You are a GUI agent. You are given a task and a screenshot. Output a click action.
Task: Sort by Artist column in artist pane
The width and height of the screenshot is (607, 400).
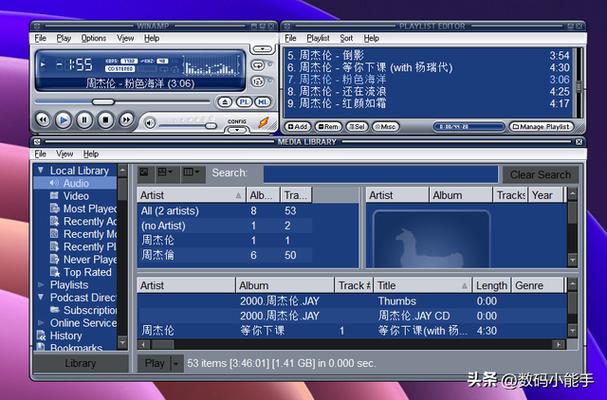tap(191, 195)
